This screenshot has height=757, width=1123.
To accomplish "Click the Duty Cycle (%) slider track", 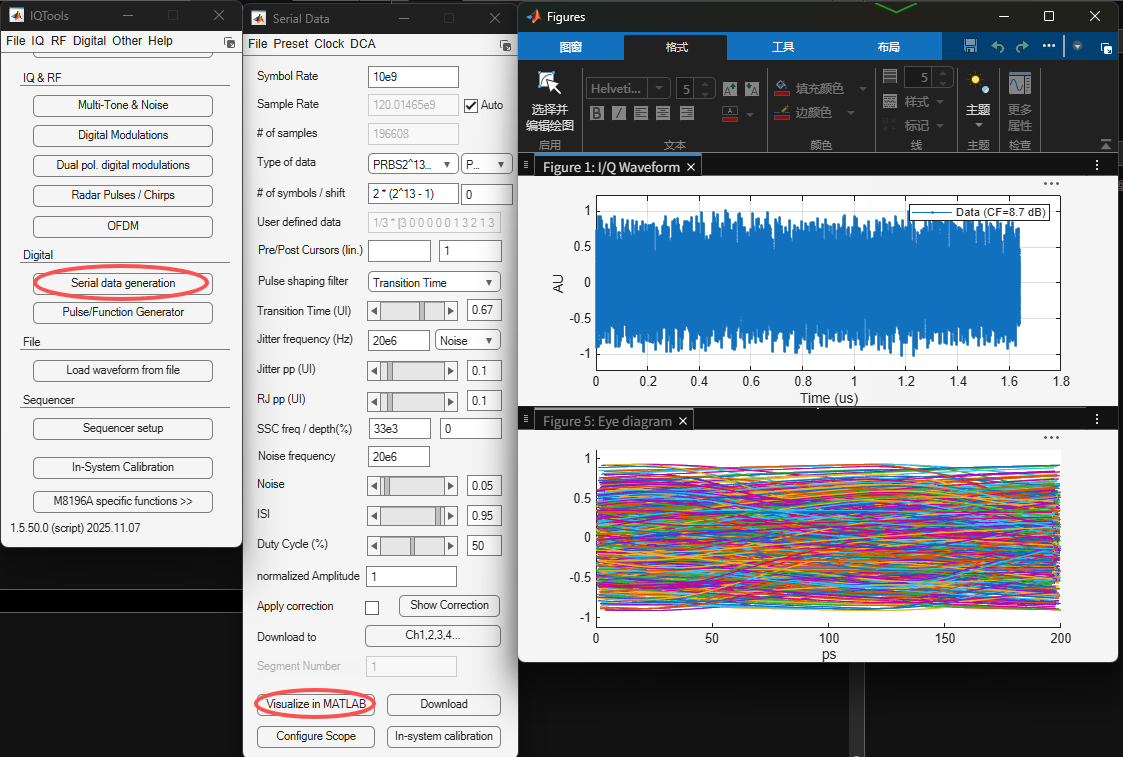I will pos(412,546).
